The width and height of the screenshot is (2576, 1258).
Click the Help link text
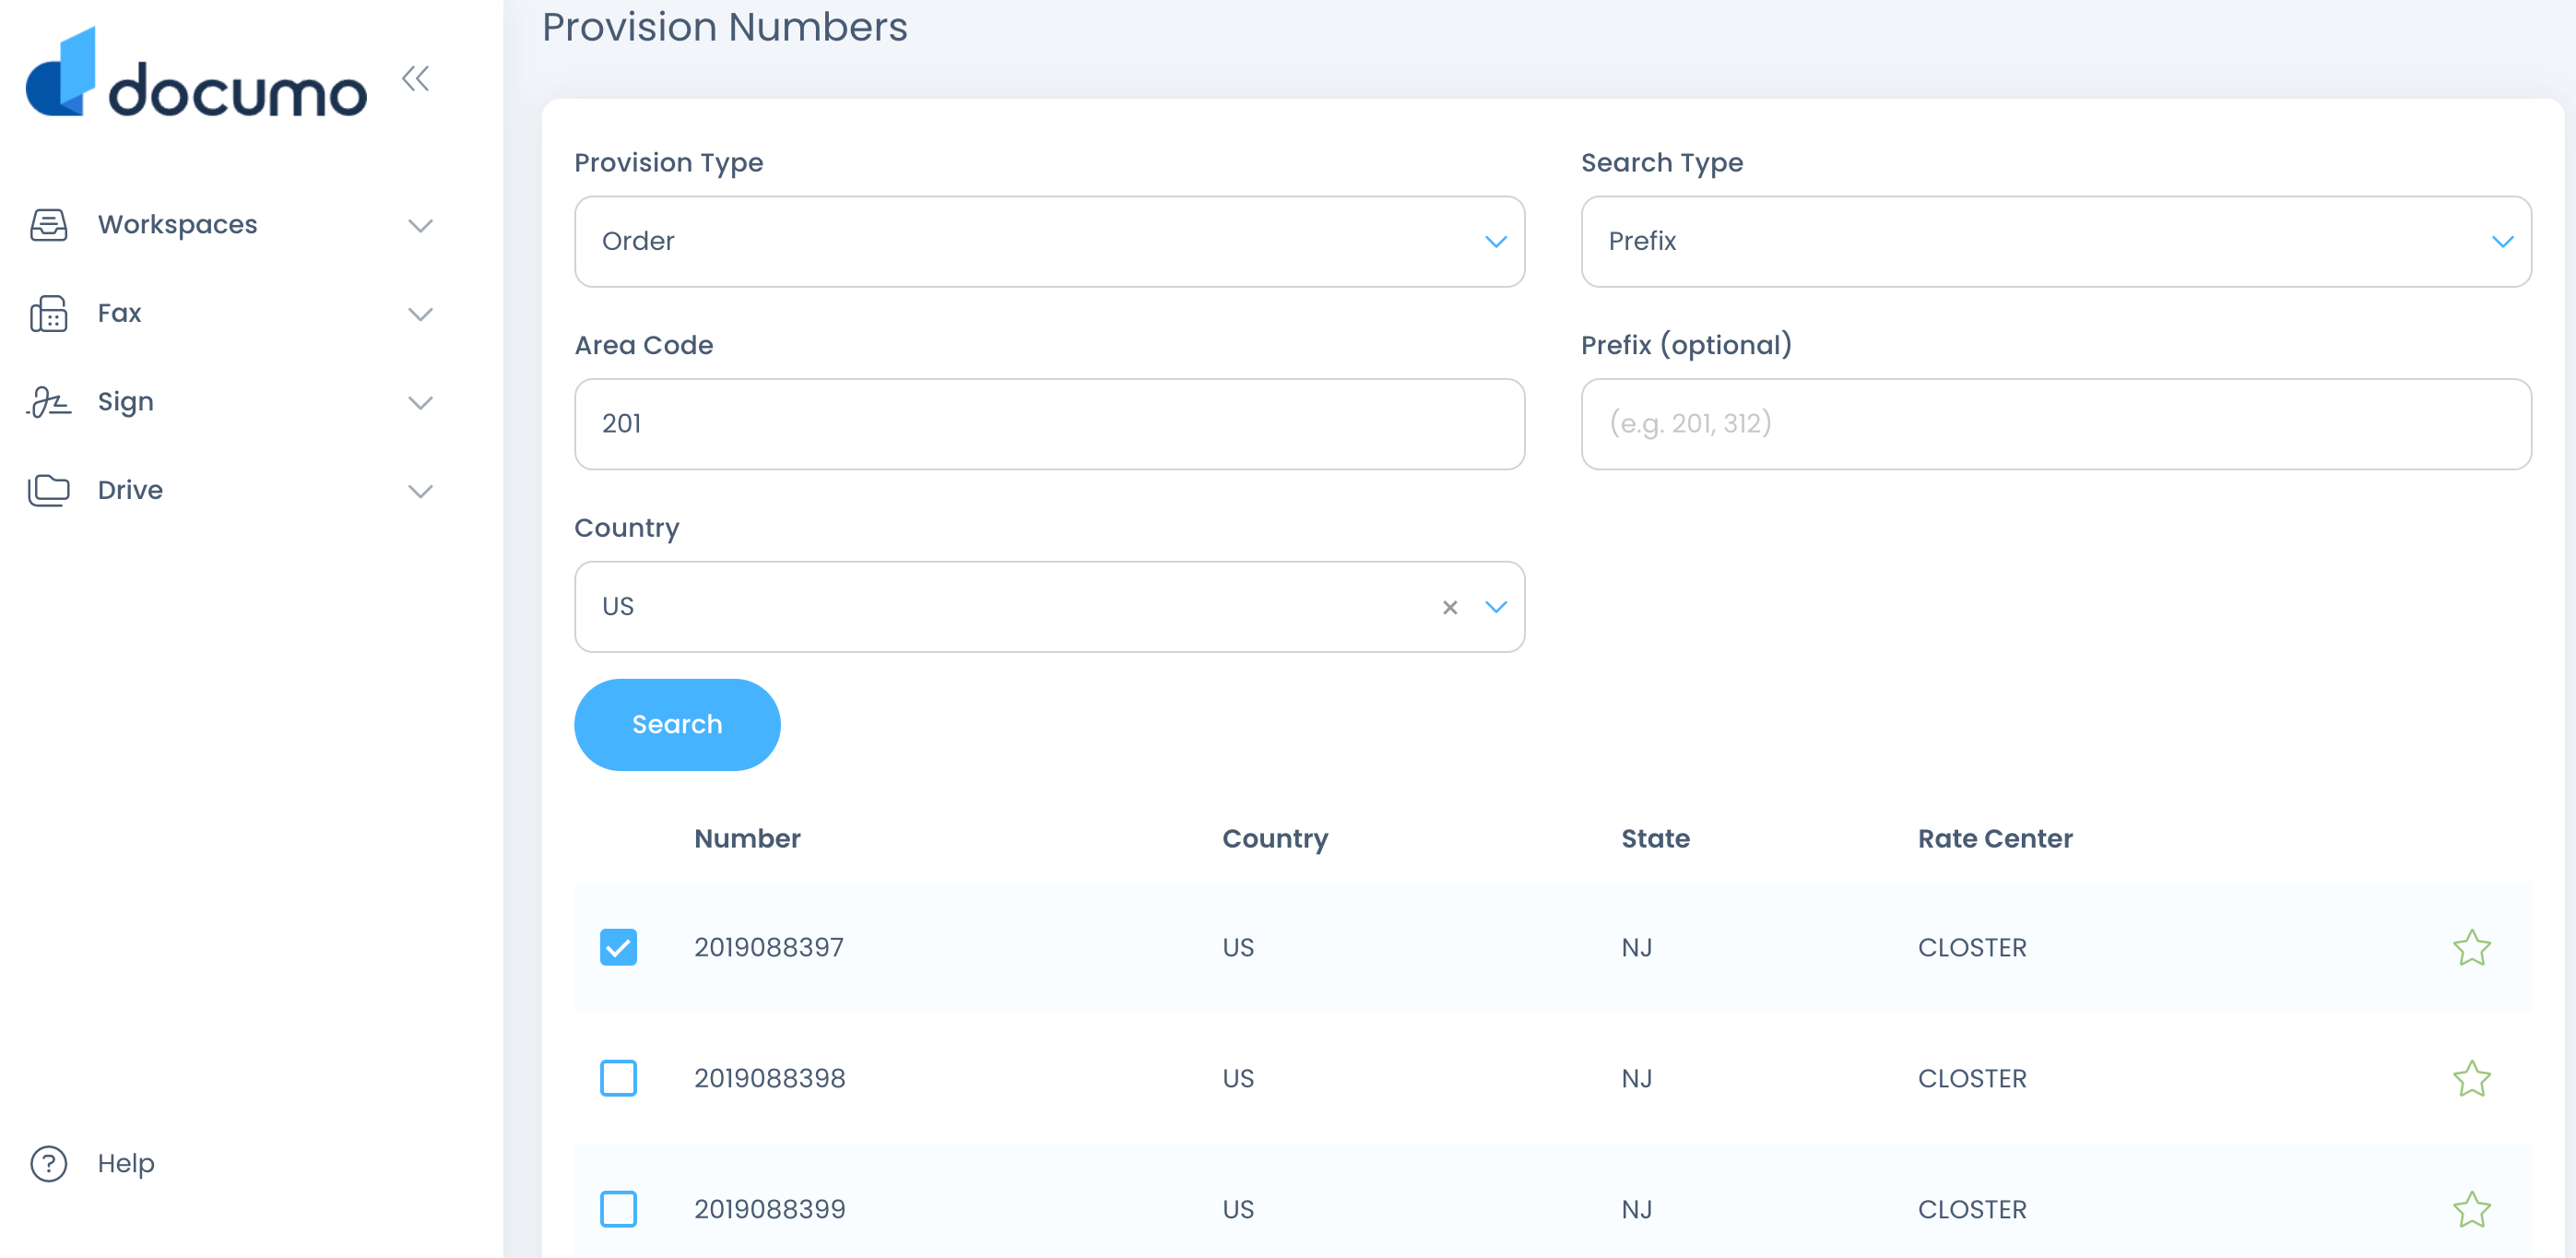pyautogui.click(x=126, y=1163)
